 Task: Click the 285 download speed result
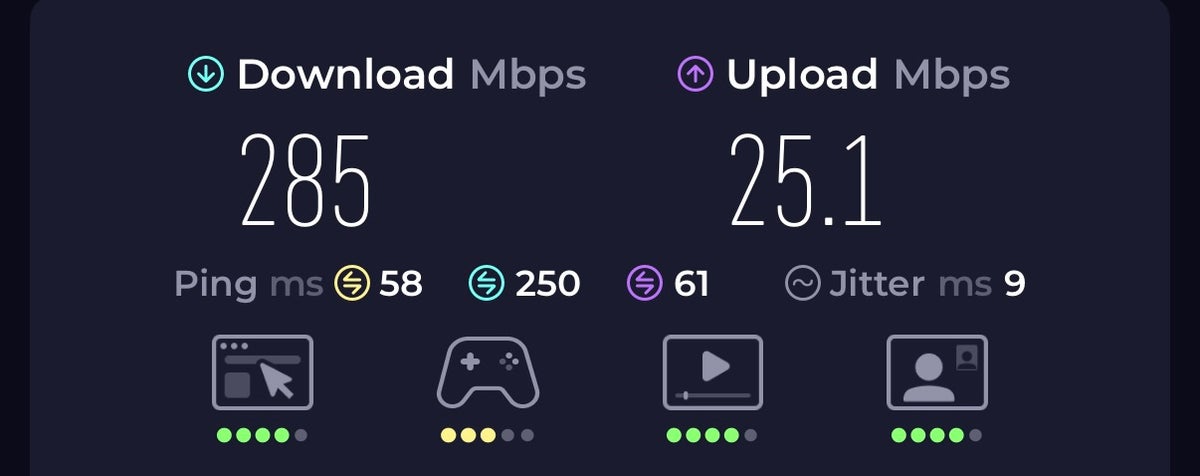(306, 180)
